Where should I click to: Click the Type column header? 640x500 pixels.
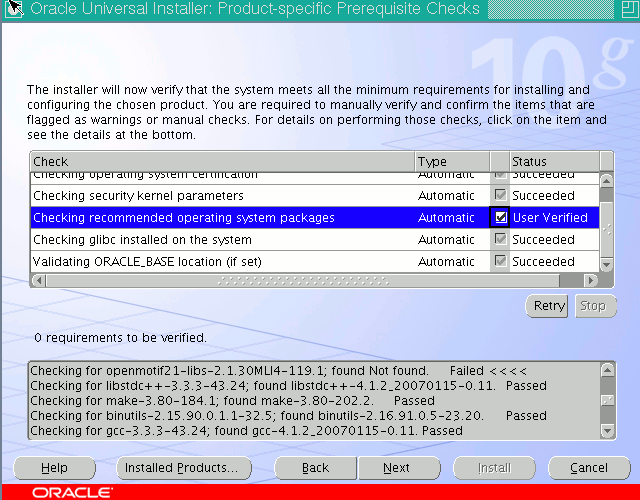coord(452,162)
